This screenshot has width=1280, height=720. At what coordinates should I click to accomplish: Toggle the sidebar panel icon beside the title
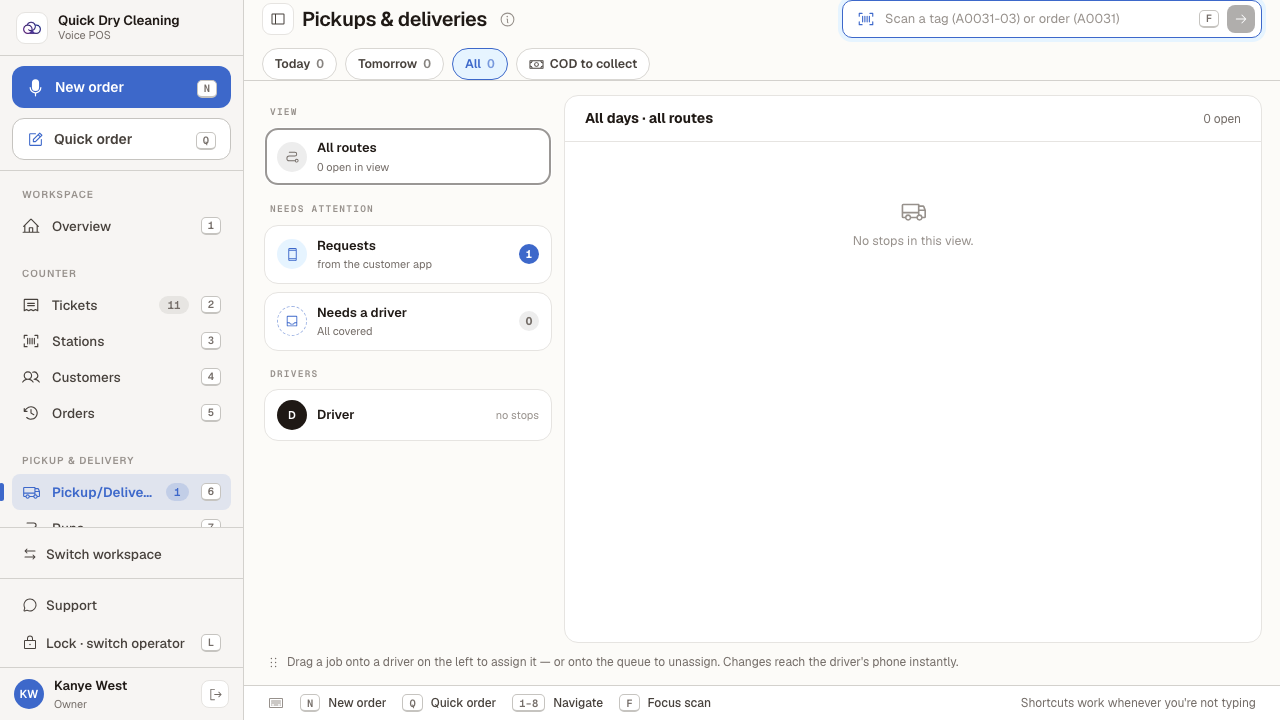(278, 19)
